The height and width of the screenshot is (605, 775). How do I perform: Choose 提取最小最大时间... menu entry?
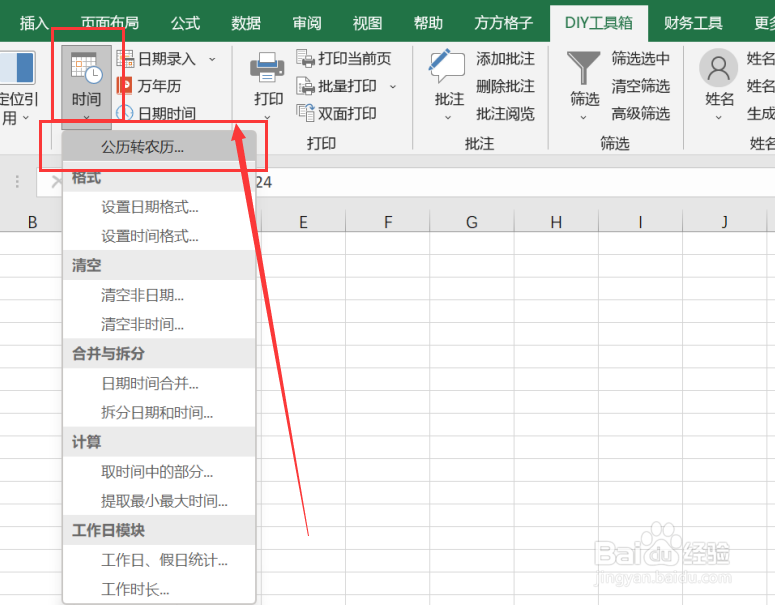click(x=159, y=501)
